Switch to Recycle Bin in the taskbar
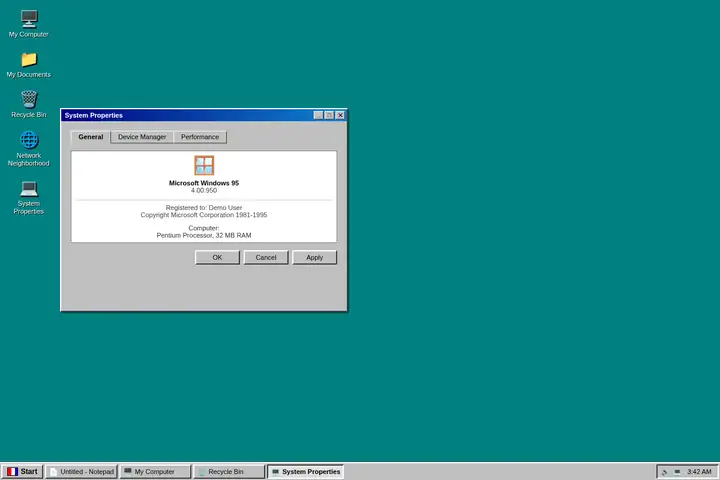 229,472
